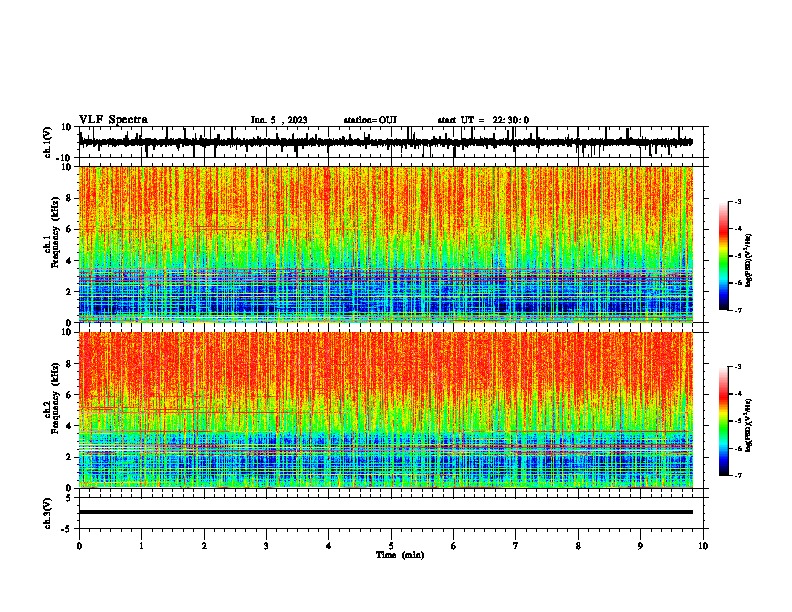Viewport: 792px width, 612px height.
Task: Click the "station=OUJ" header label
Action: point(370,120)
